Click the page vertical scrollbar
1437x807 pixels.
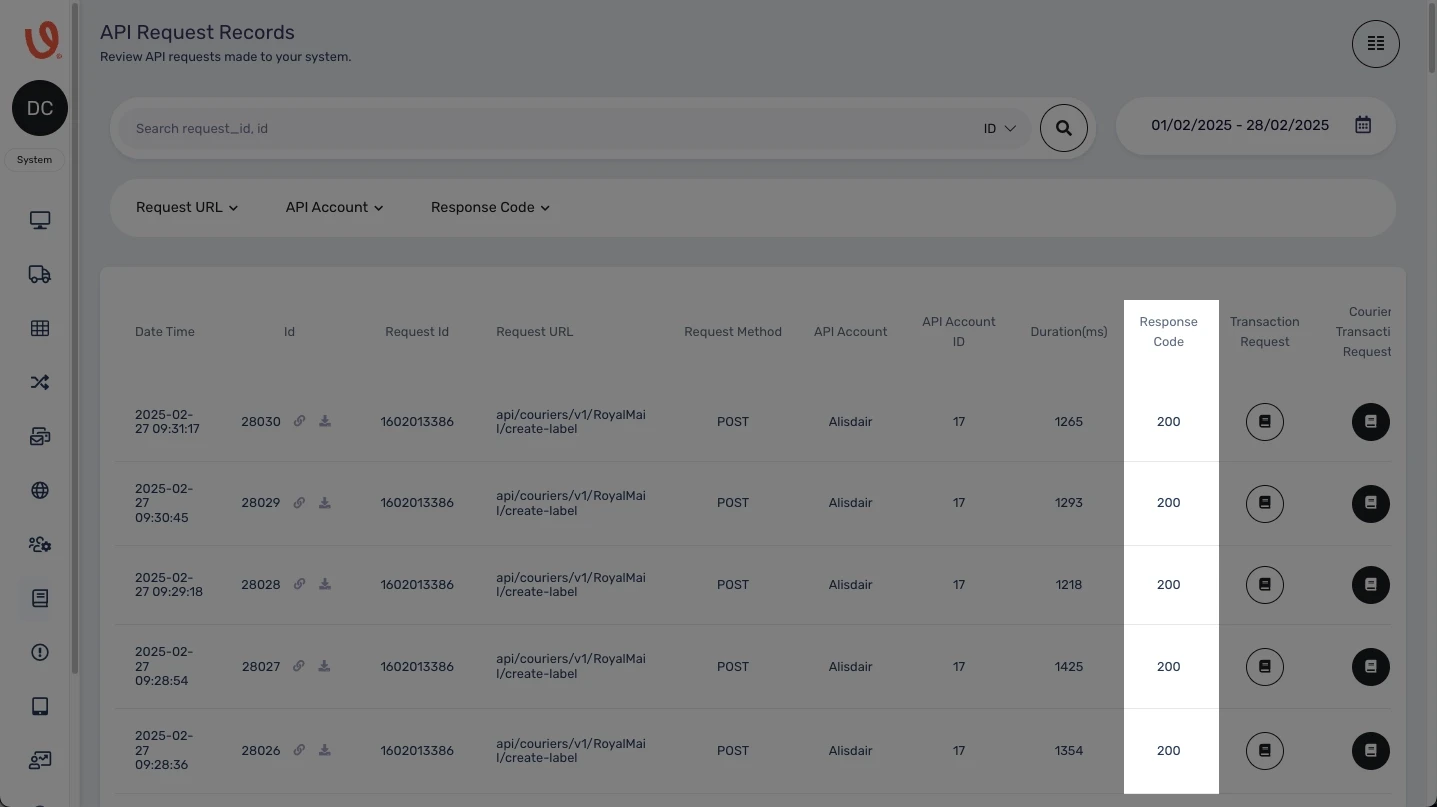1432,38
